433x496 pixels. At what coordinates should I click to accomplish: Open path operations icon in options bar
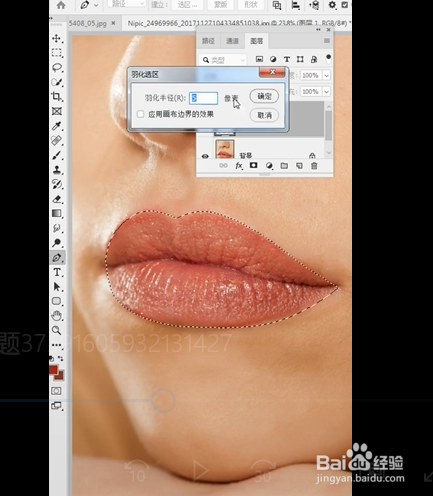(277, 5)
